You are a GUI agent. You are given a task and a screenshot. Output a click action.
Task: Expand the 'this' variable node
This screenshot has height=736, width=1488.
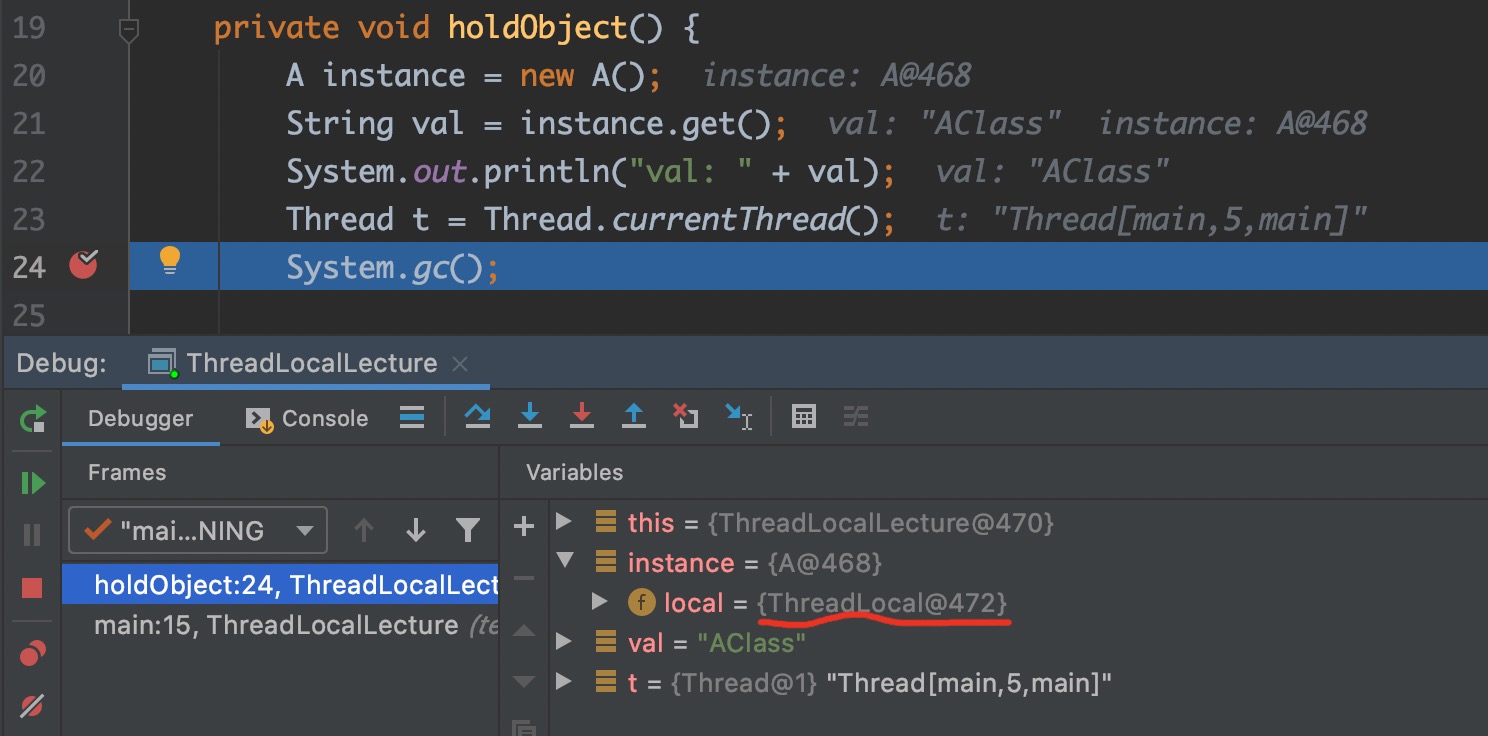coord(564,522)
